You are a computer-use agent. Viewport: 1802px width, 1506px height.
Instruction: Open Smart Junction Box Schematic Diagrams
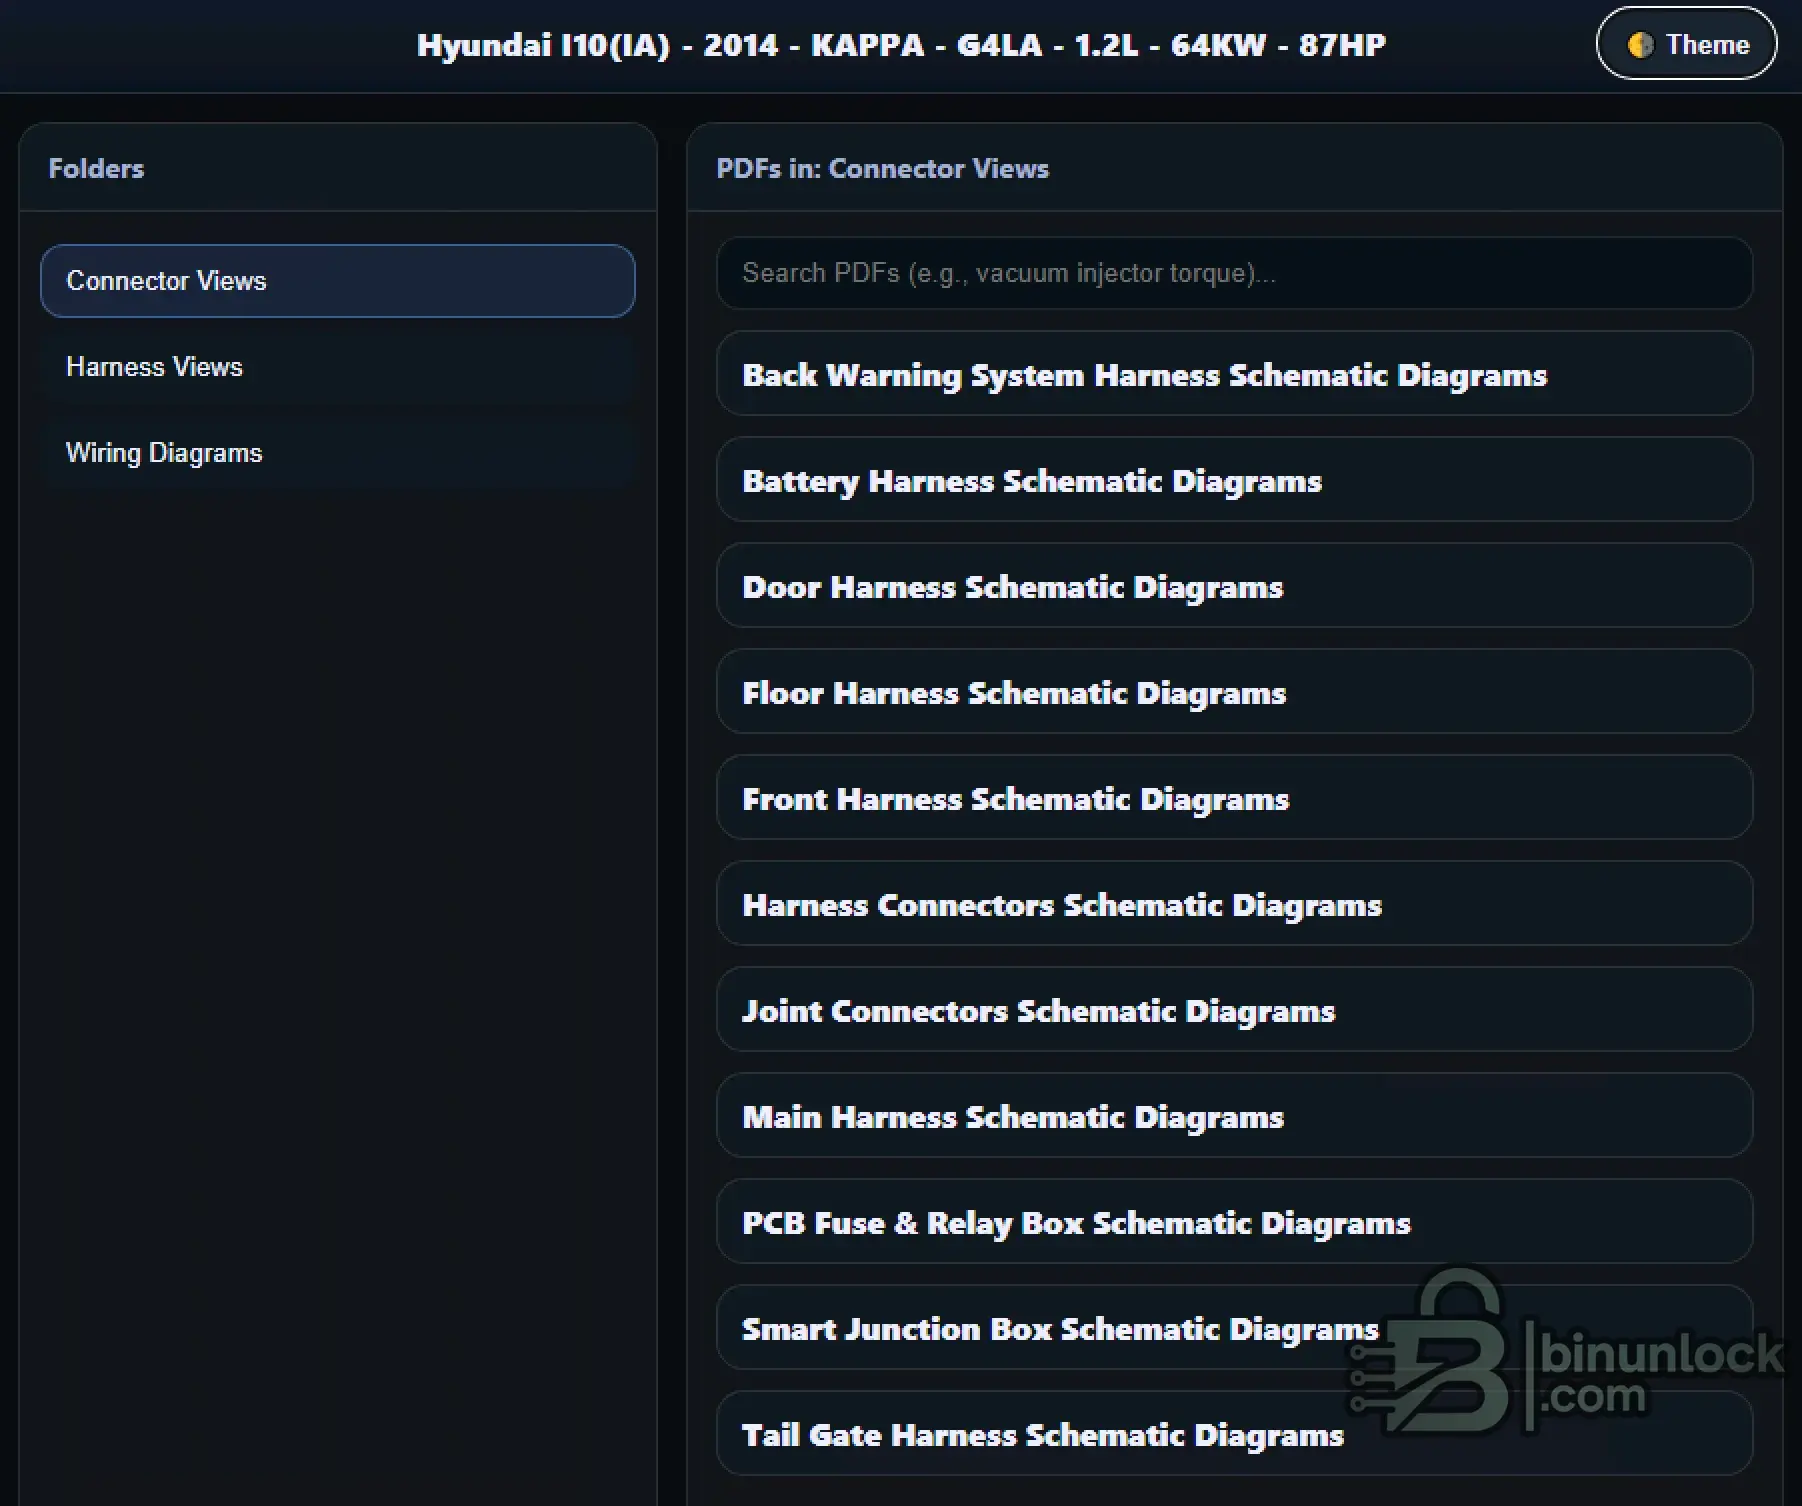1234,1328
